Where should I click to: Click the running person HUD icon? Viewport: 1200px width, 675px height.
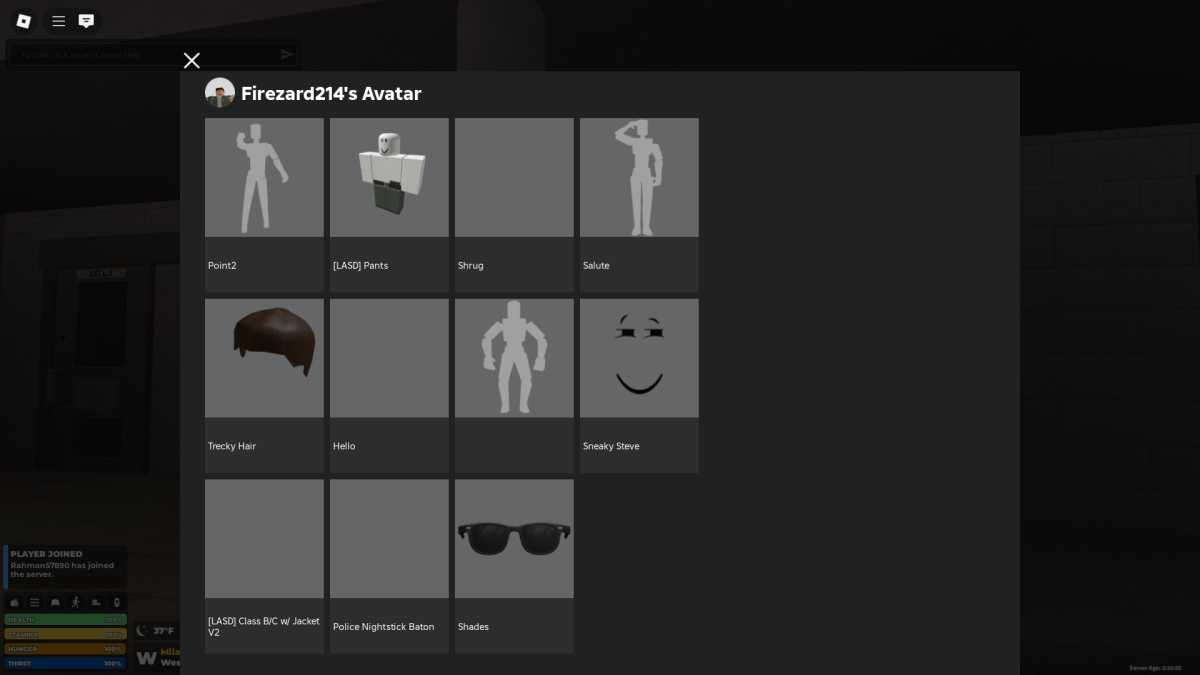(75, 602)
